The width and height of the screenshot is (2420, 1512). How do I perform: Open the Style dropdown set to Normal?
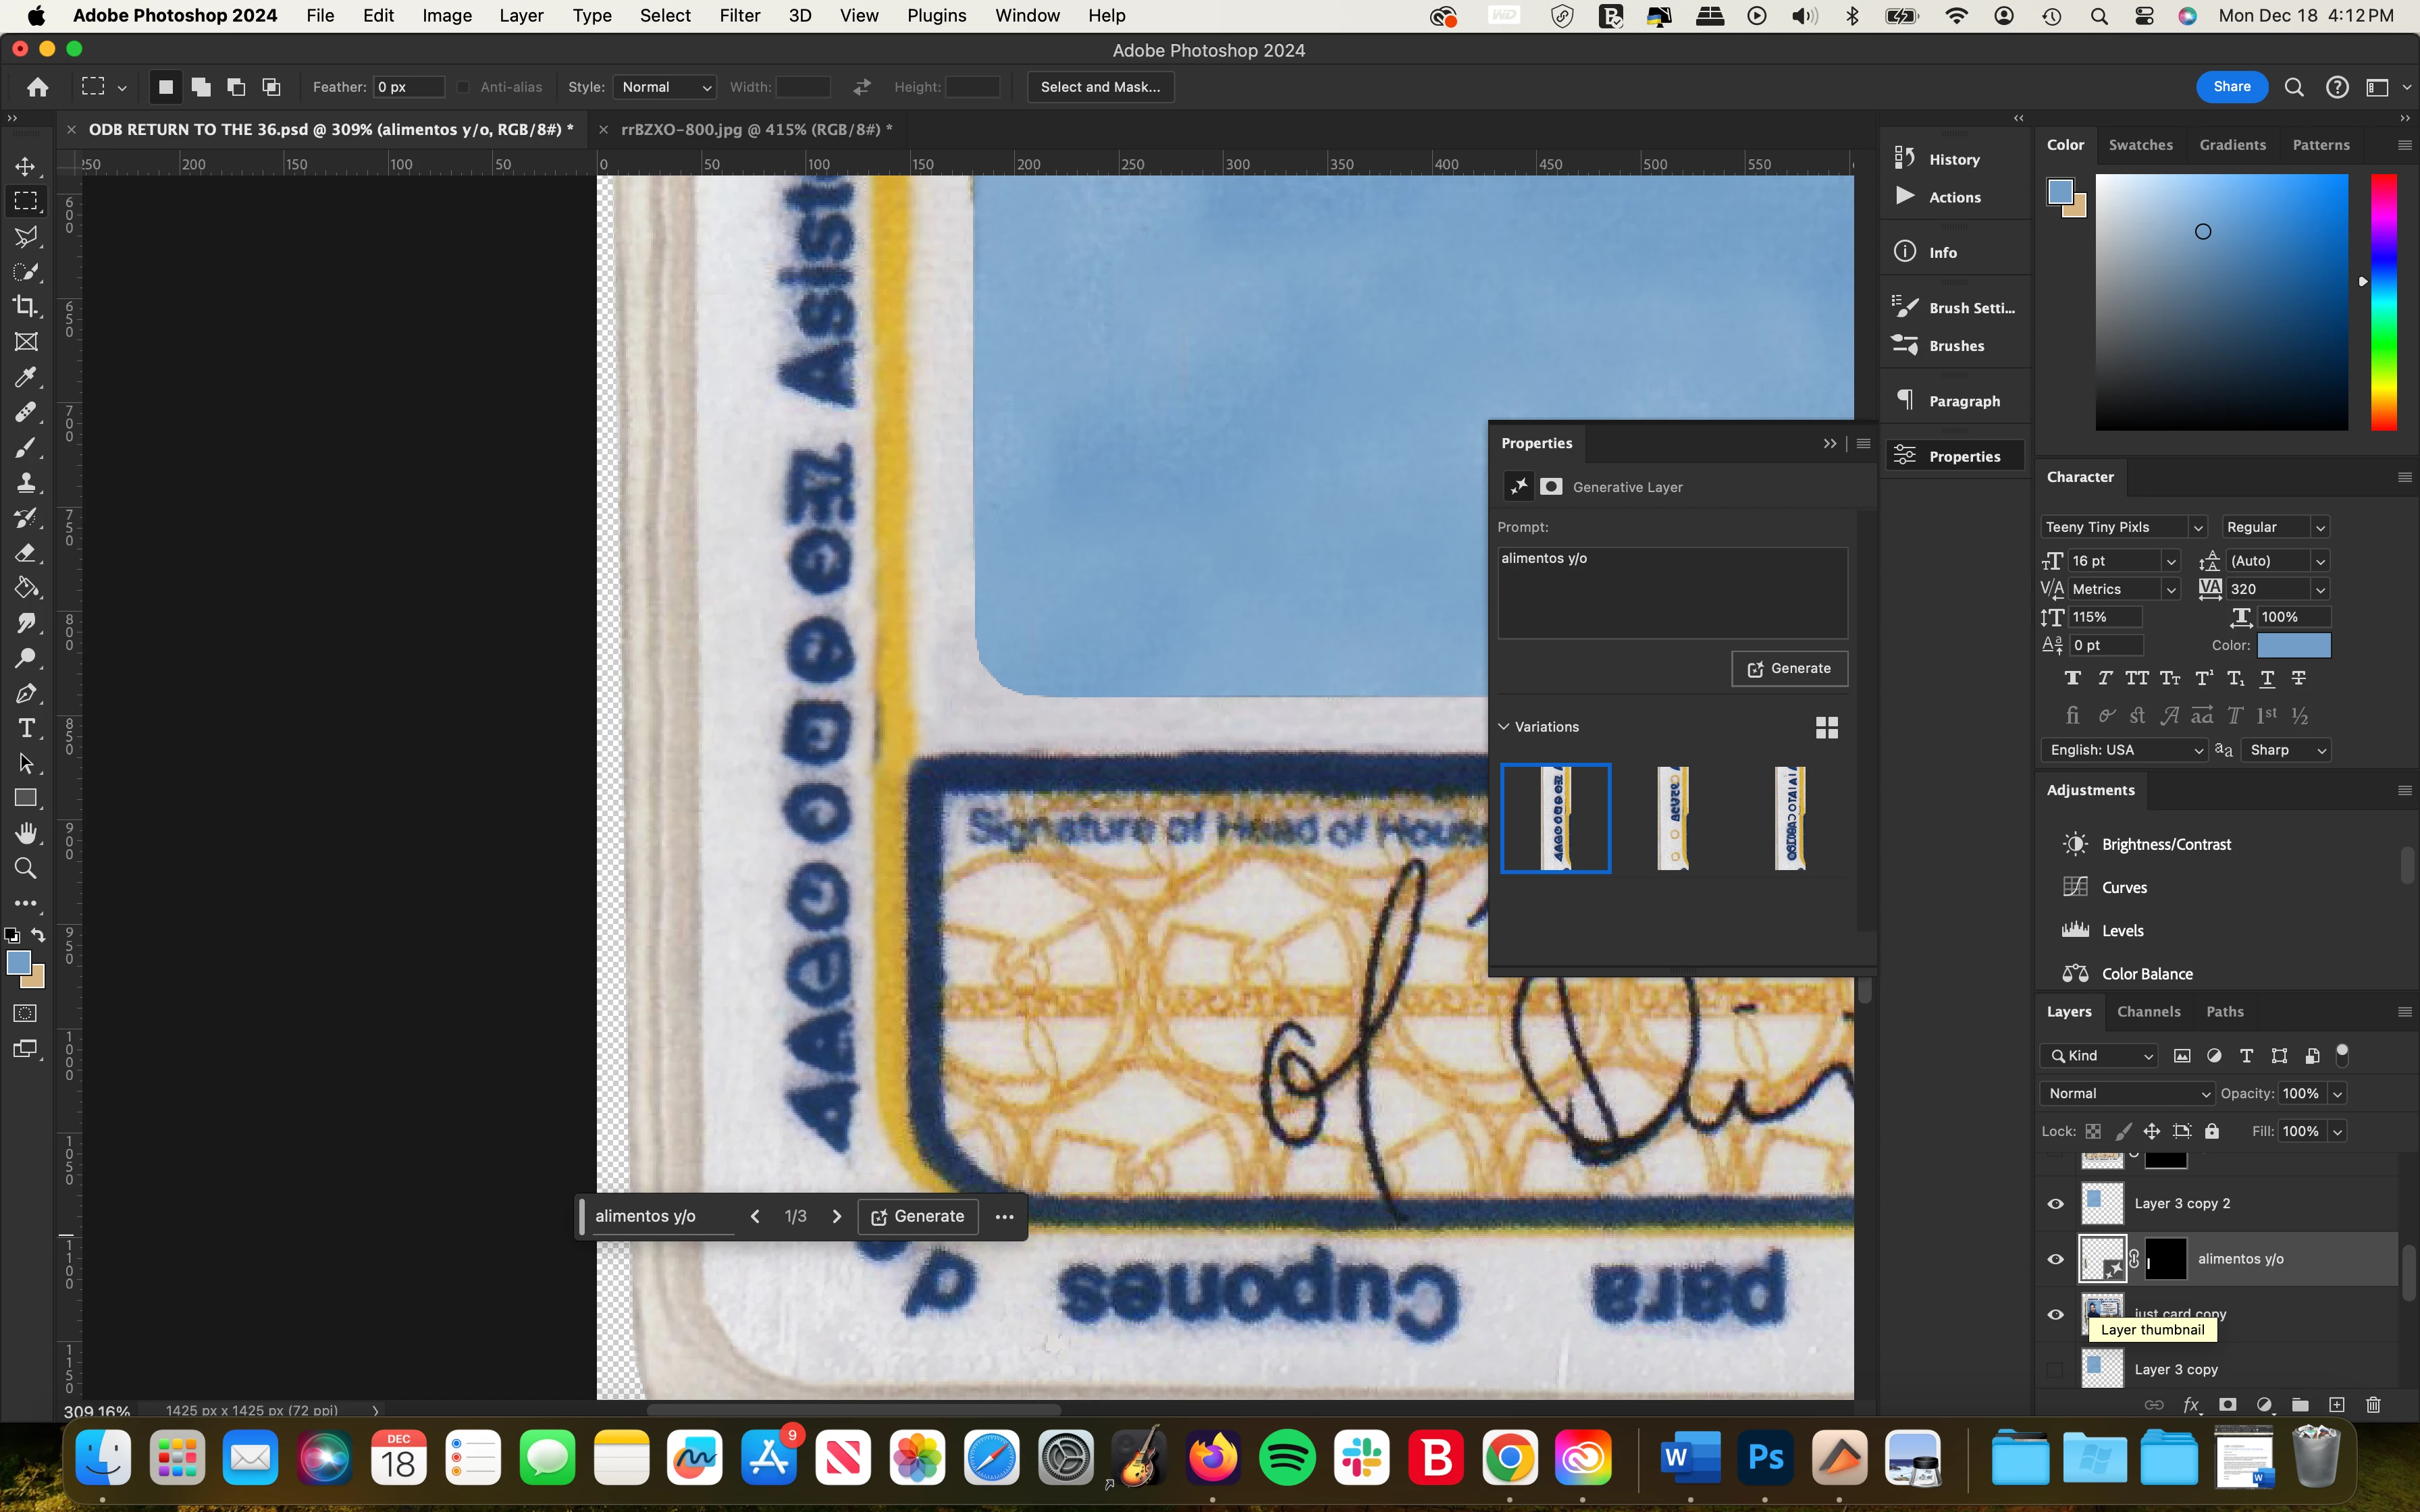(665, 87)
